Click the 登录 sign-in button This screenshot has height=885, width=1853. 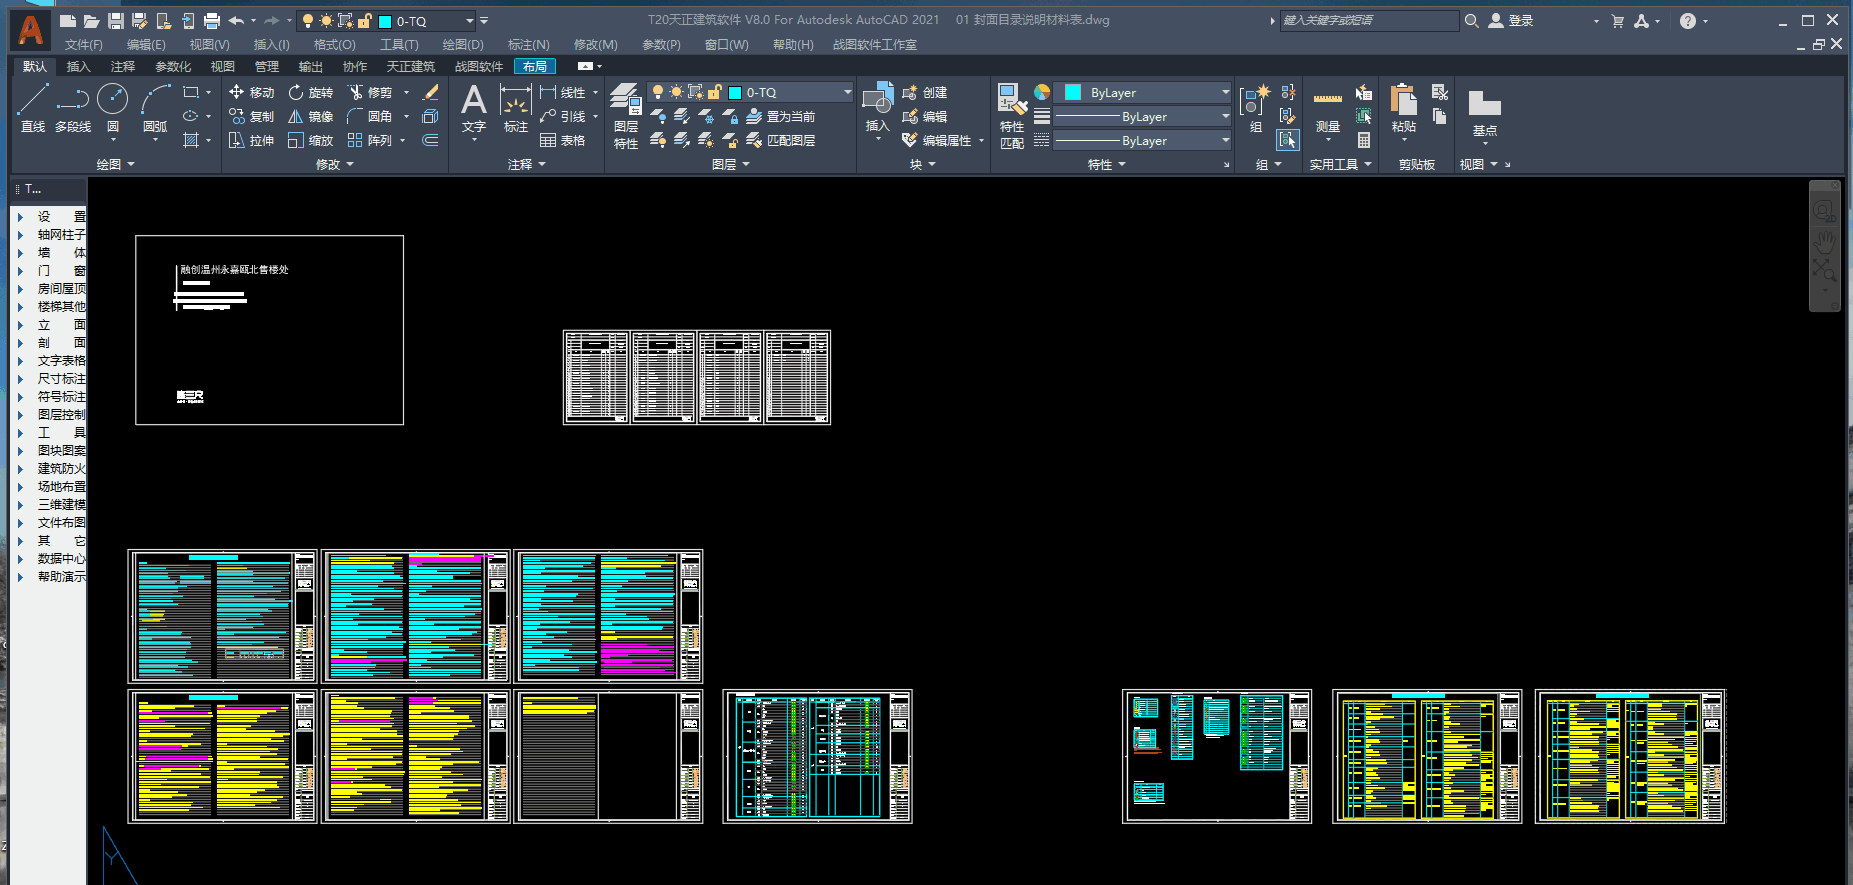[1511, 20]
